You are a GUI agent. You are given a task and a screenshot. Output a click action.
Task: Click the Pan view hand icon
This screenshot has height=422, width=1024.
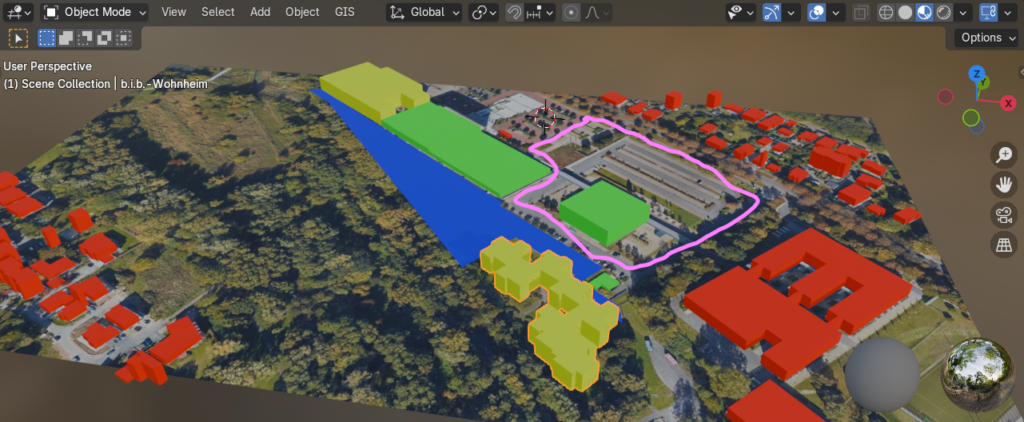point(1004,185)
